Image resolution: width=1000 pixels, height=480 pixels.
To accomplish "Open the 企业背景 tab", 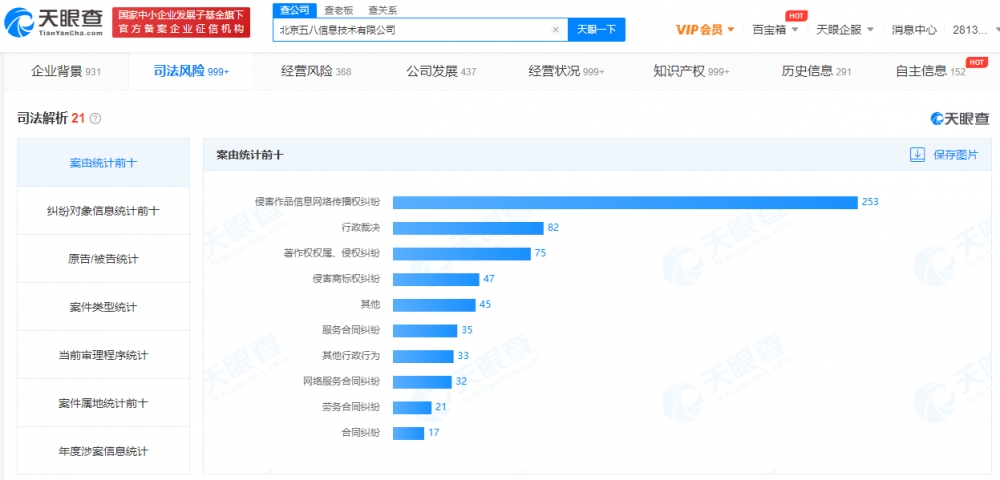I will (x=66, y=71).
